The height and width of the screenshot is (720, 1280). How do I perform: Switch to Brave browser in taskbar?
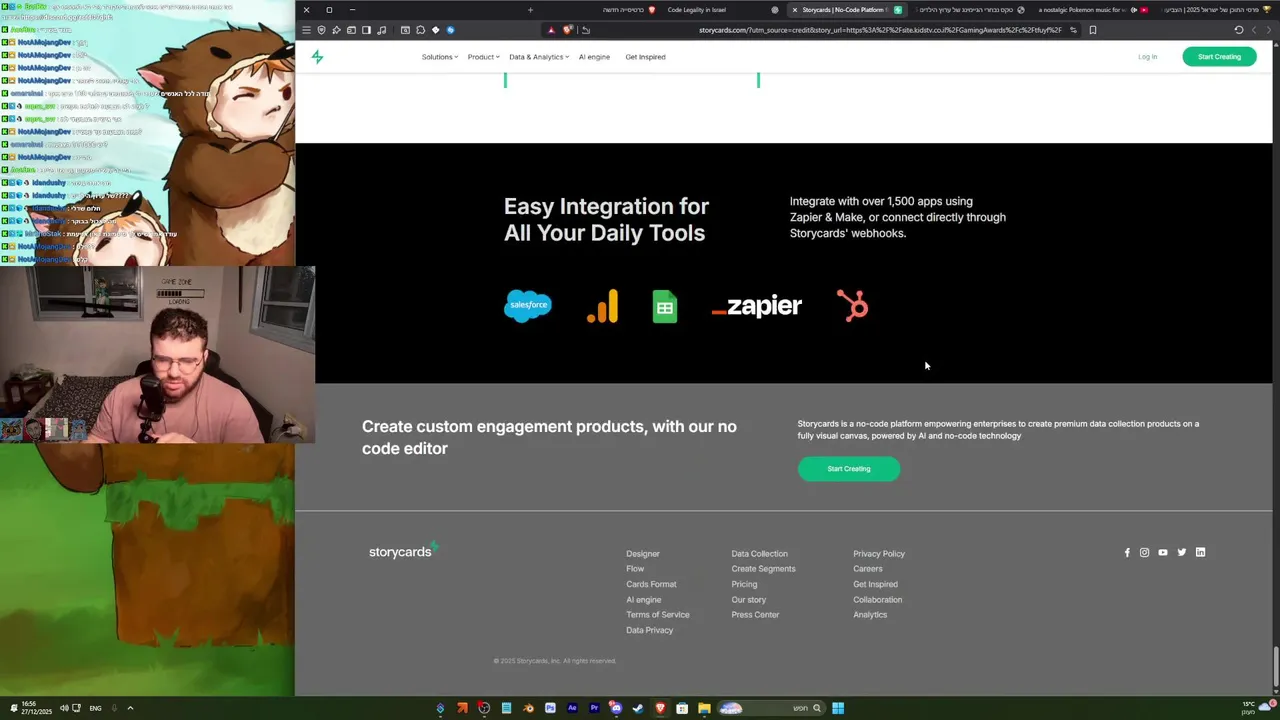pos(660,708)
